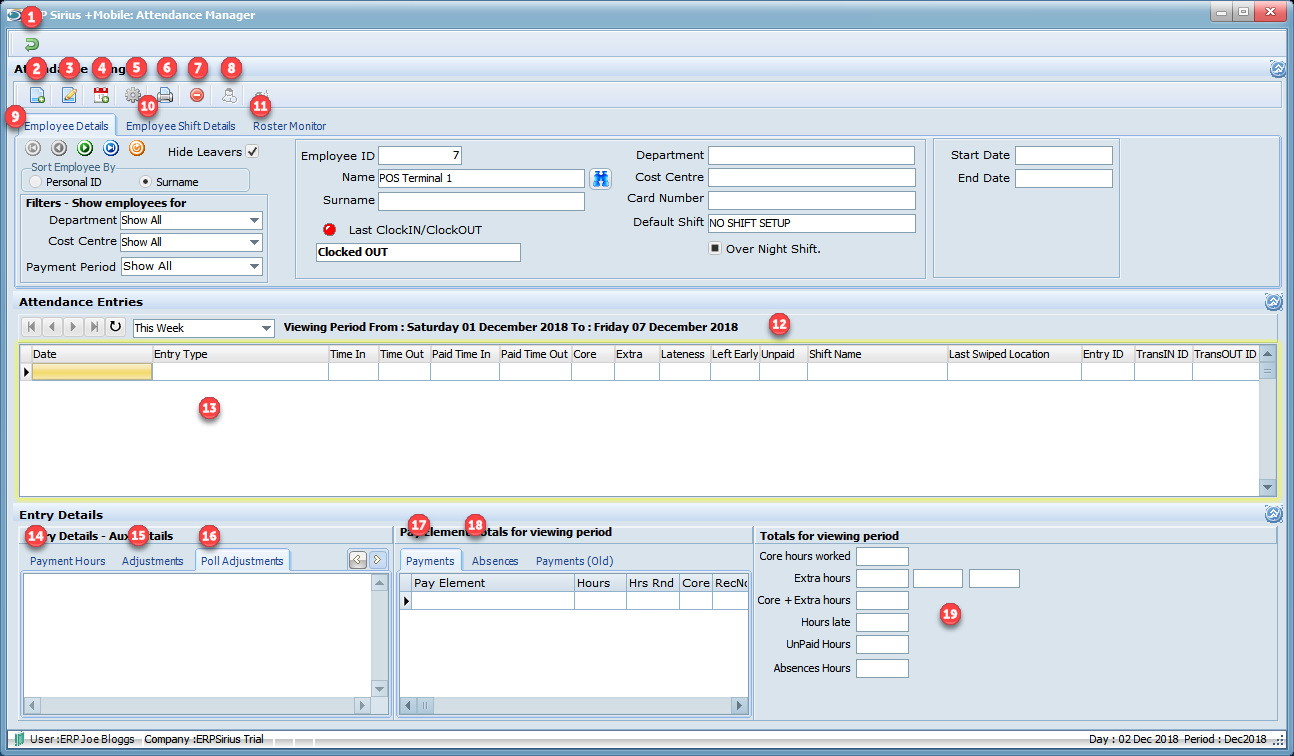Select Personal ID sort option
This screenshot has height=756, width=1294.
tap(36, 182)
